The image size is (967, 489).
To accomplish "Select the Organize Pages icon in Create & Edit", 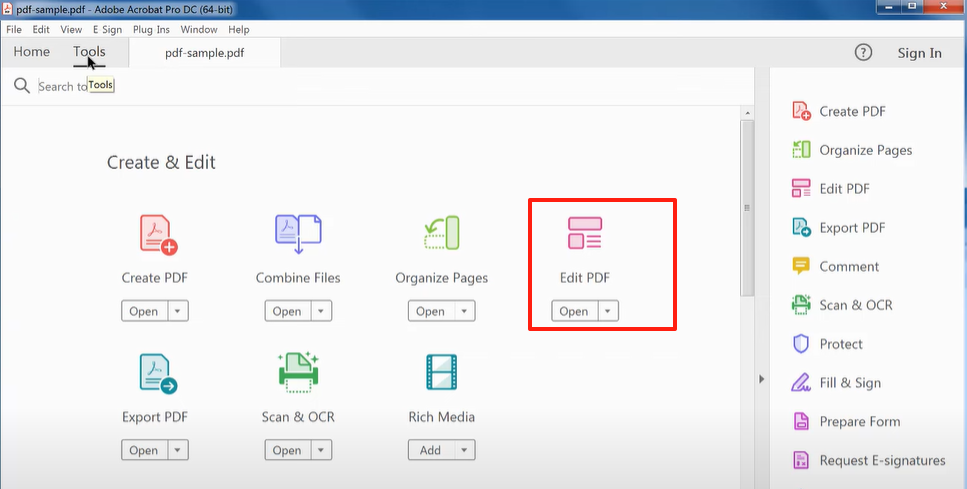I will 442,232.
